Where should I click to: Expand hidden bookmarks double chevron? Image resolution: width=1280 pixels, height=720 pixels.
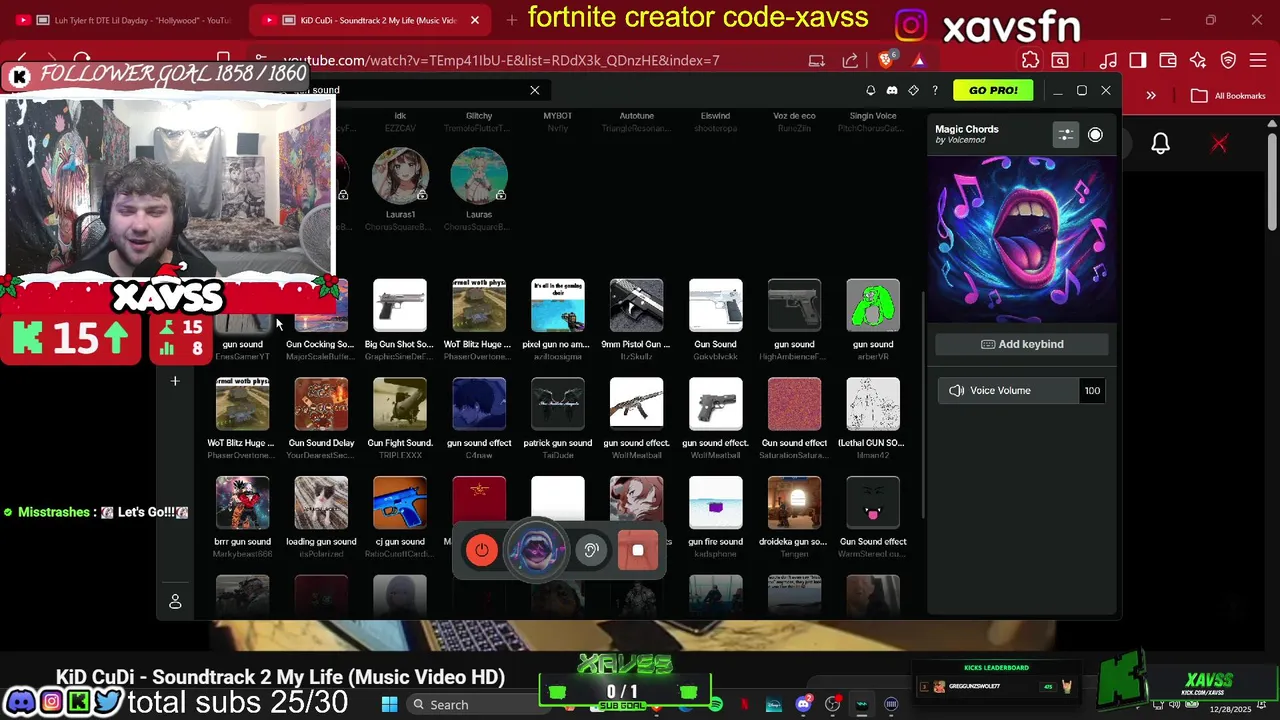1151,96
